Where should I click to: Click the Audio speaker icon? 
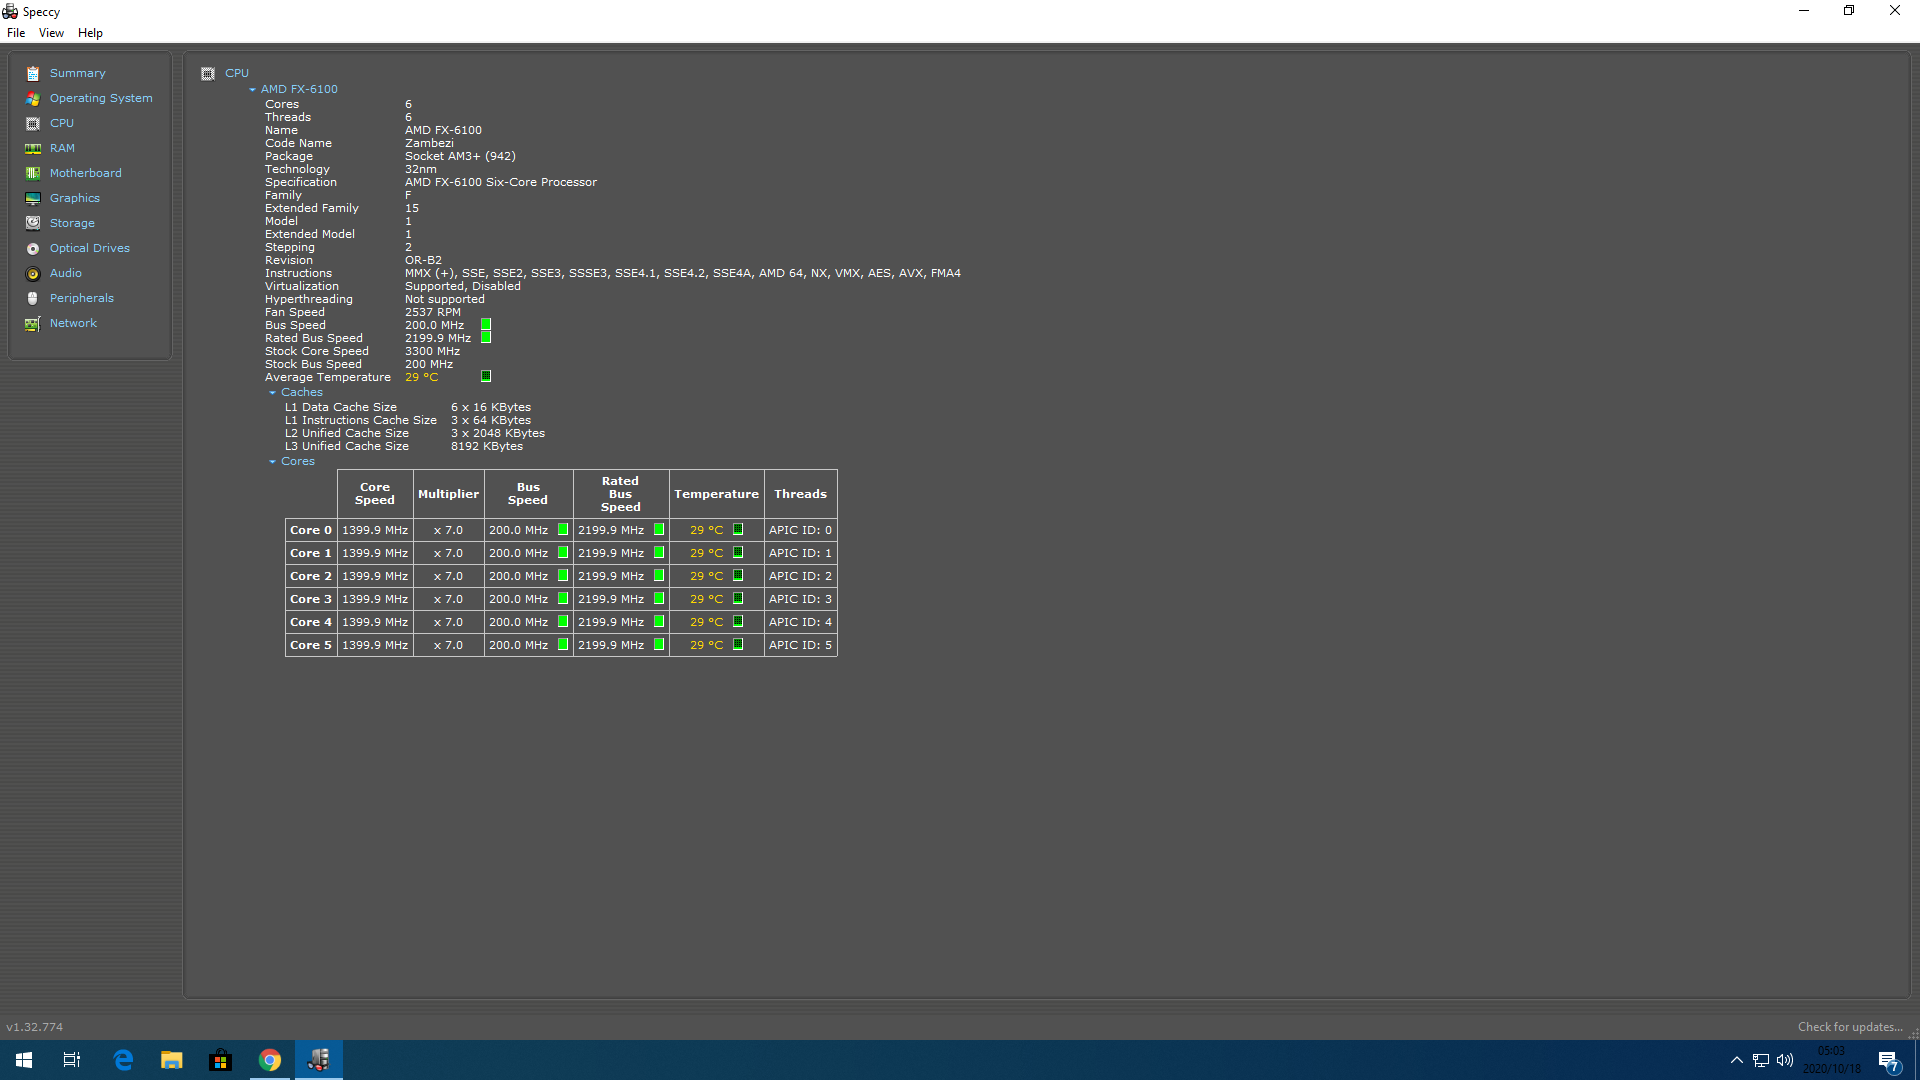pyautogui.click(x=33, y=273)
